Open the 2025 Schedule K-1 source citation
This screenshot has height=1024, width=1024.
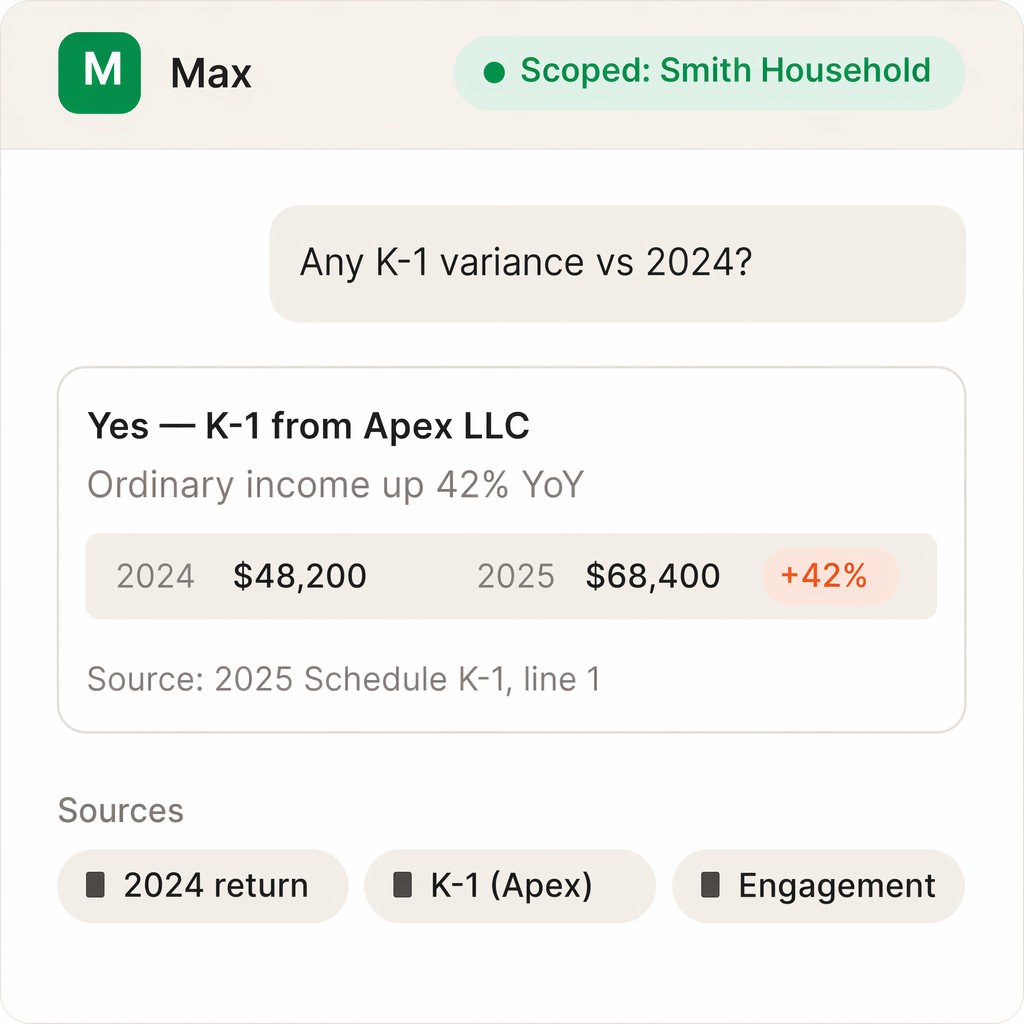(344, 679)
